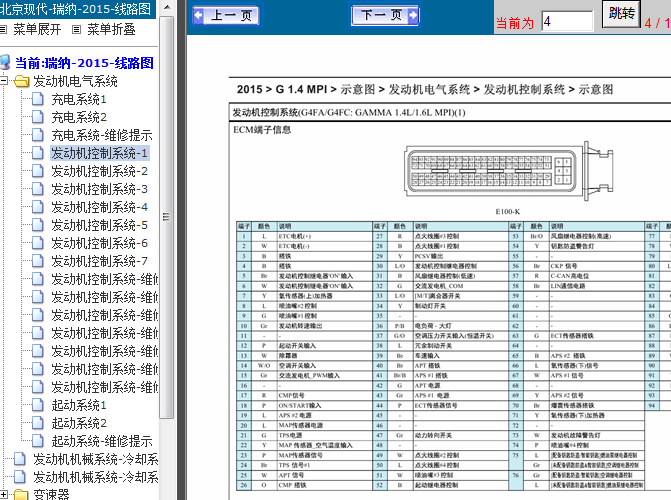Open 发动机控制系统-4 entry
Screen dimensions: 671x500
click(99, 207)
